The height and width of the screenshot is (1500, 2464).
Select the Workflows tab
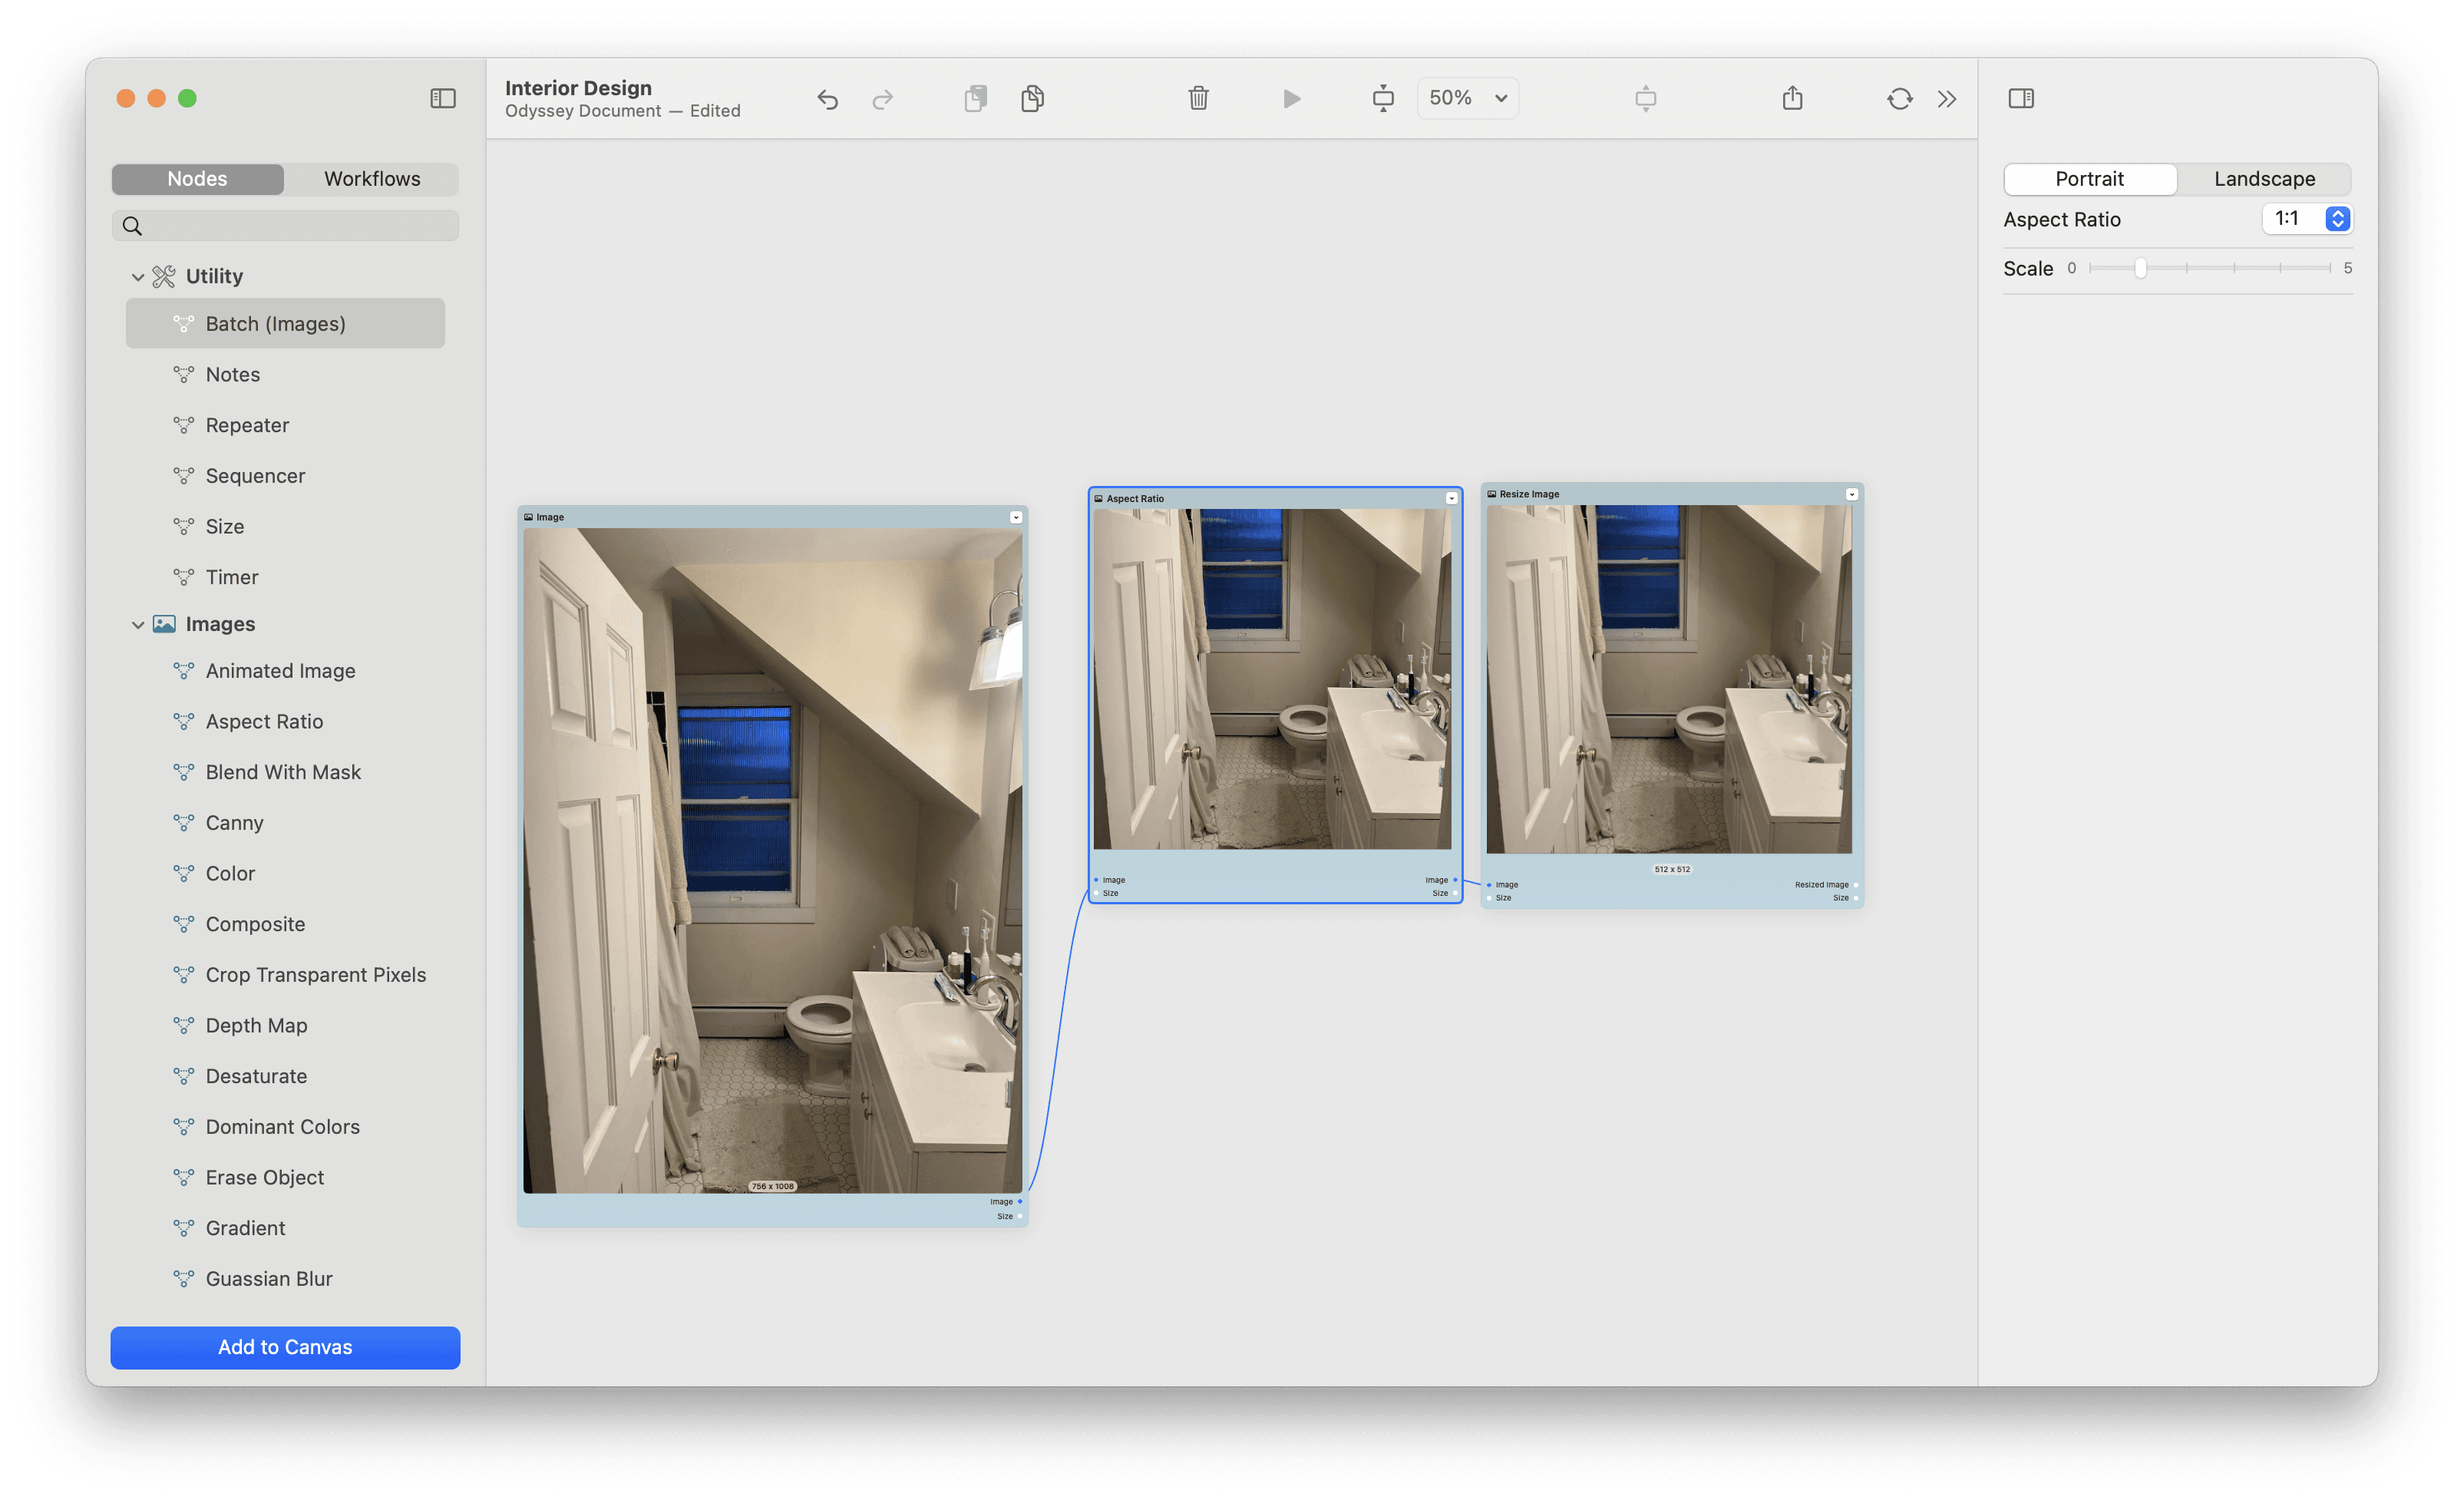372,178
